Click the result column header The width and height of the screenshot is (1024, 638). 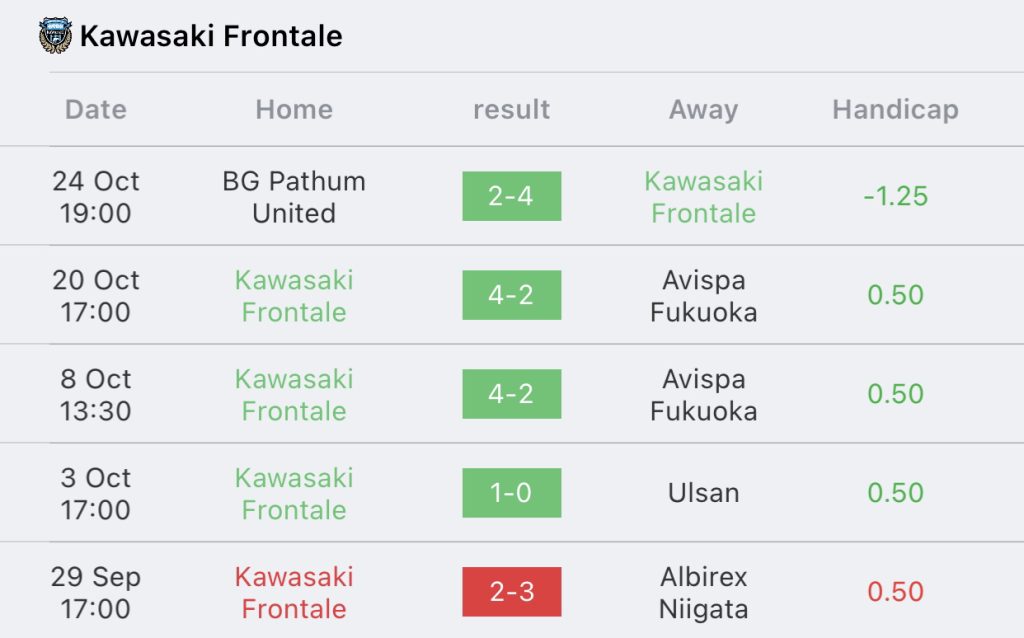coord(511,110)
